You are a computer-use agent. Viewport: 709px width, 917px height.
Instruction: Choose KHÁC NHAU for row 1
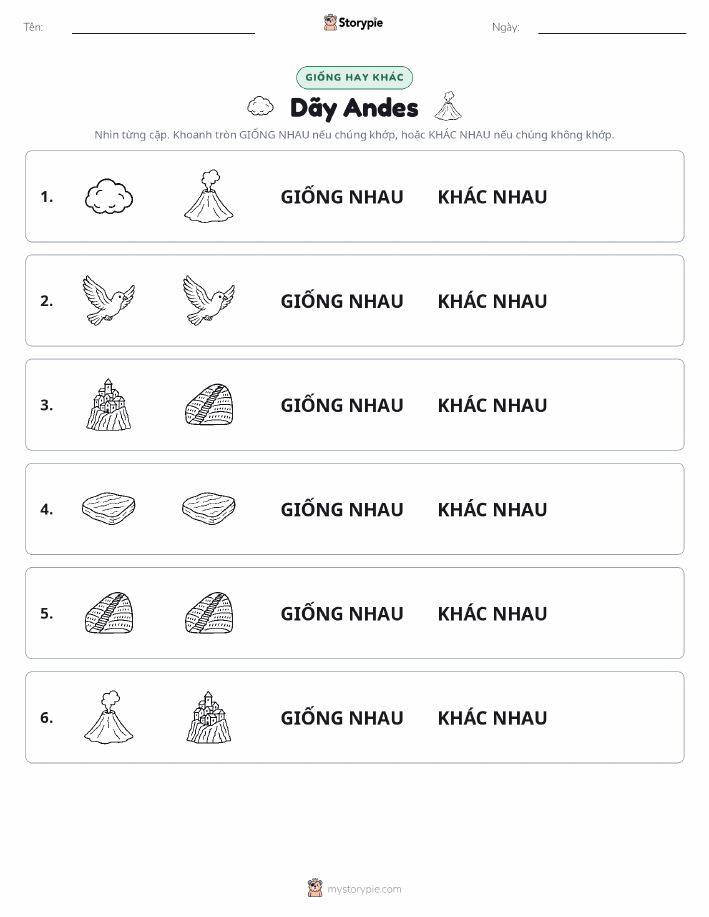pyautogui.click(x=492, y=197)
